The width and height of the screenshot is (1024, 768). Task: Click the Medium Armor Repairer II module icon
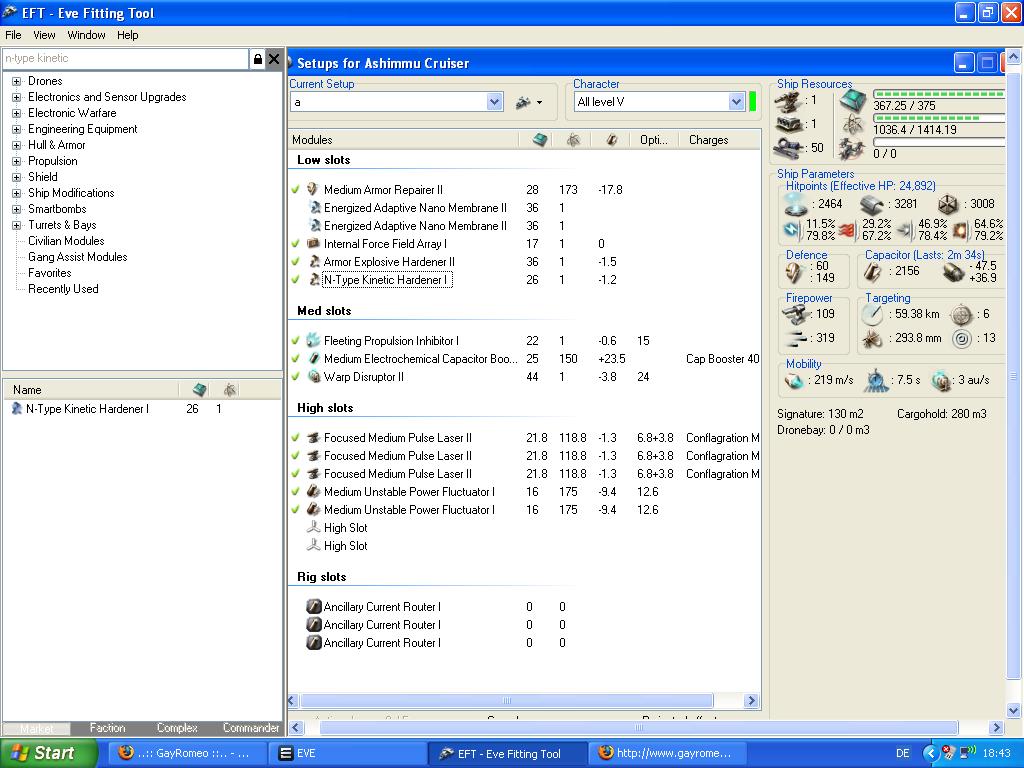(x=313, y=189)
